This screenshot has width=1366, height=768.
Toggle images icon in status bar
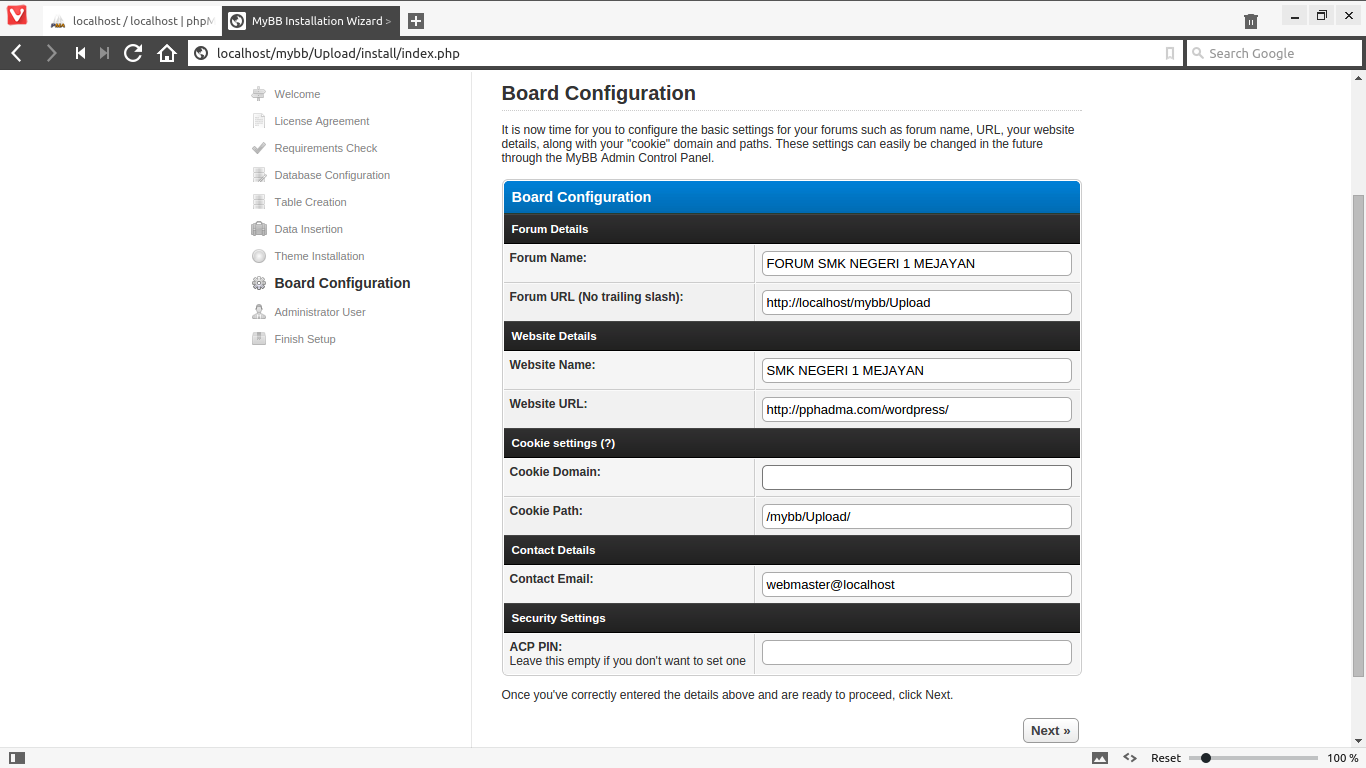tap(1100, 758)
